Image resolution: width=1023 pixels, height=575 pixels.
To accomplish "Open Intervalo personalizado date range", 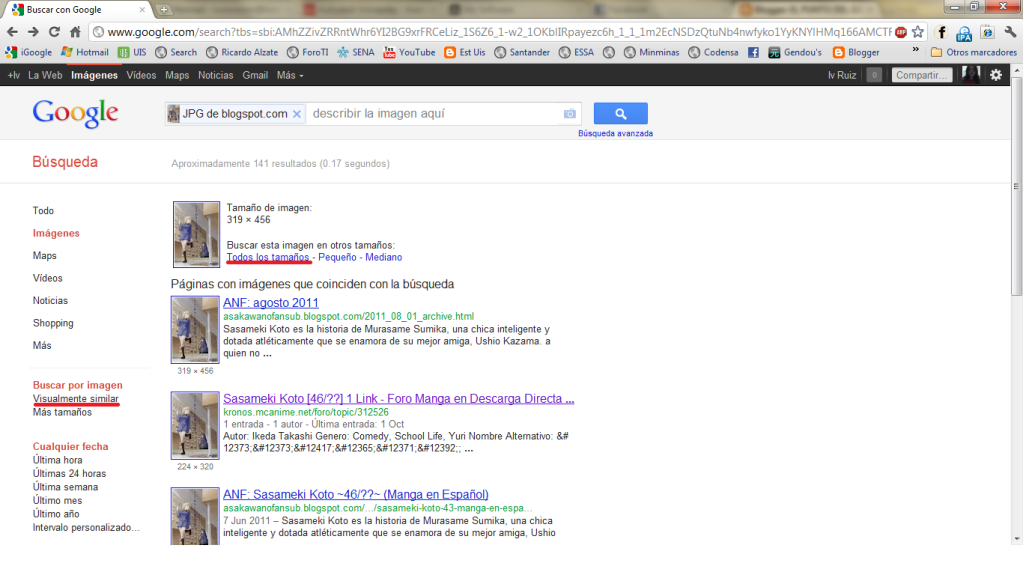I will (x=86, y=527).
